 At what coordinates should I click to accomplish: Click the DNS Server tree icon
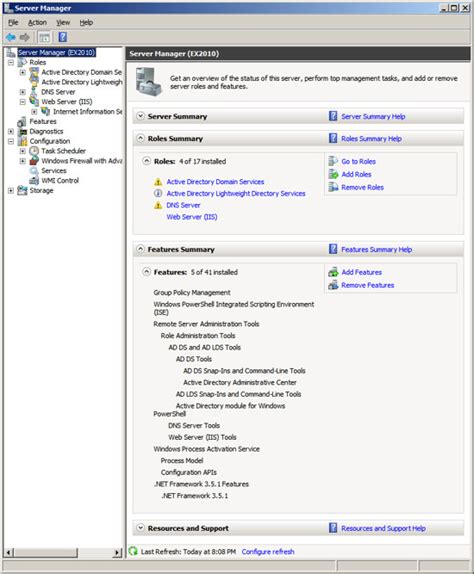tap(34, 92)
